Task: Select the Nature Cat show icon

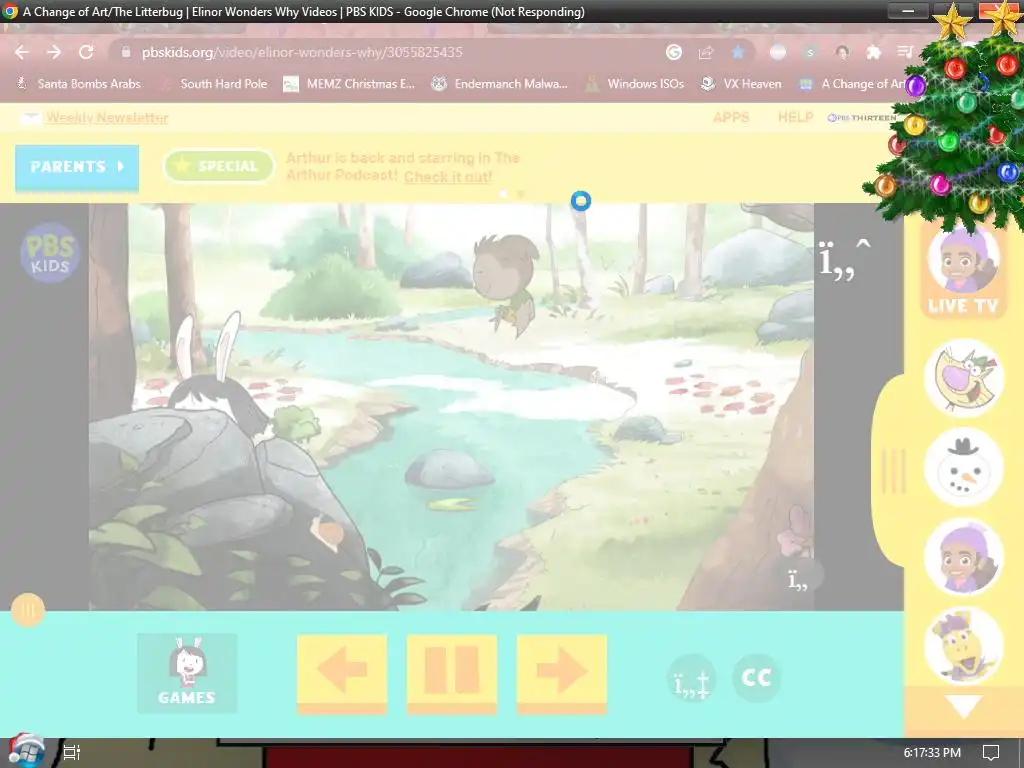Action: point(964,377)
